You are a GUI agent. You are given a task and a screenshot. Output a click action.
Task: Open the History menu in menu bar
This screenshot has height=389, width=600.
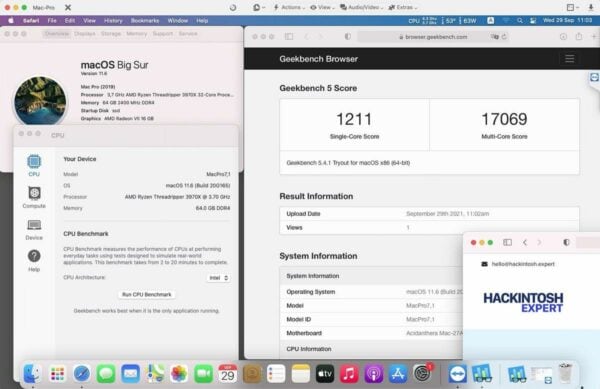pos(113,21)
